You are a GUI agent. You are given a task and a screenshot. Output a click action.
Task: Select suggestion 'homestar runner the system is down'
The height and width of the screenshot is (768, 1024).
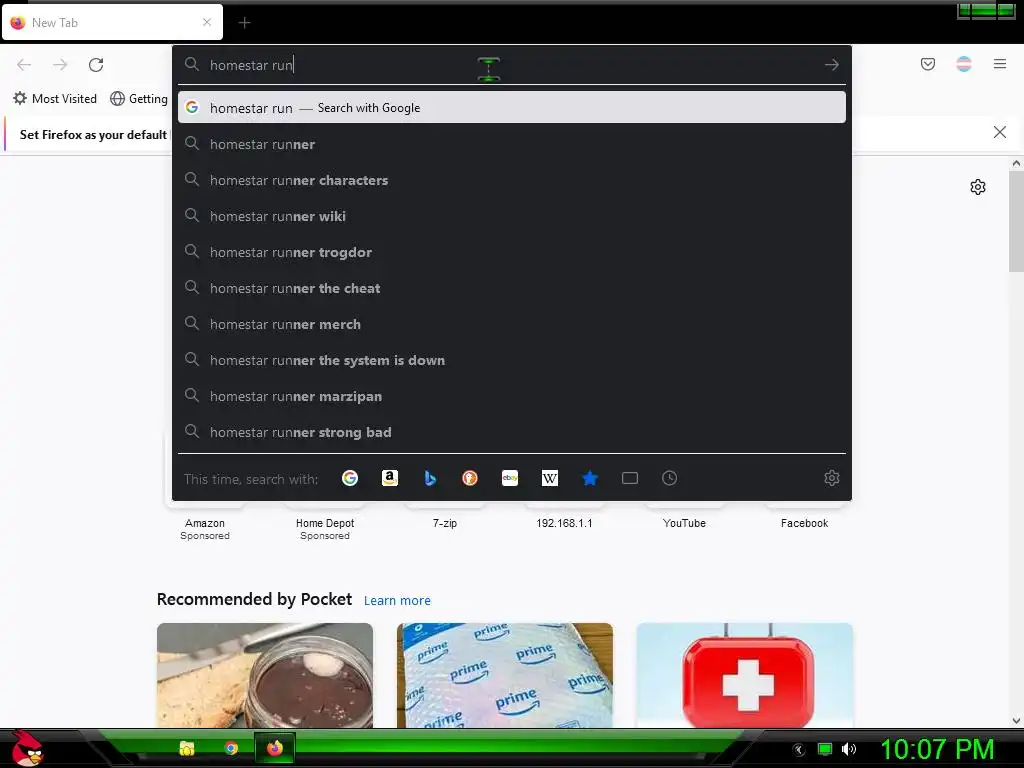click(511, 360)
